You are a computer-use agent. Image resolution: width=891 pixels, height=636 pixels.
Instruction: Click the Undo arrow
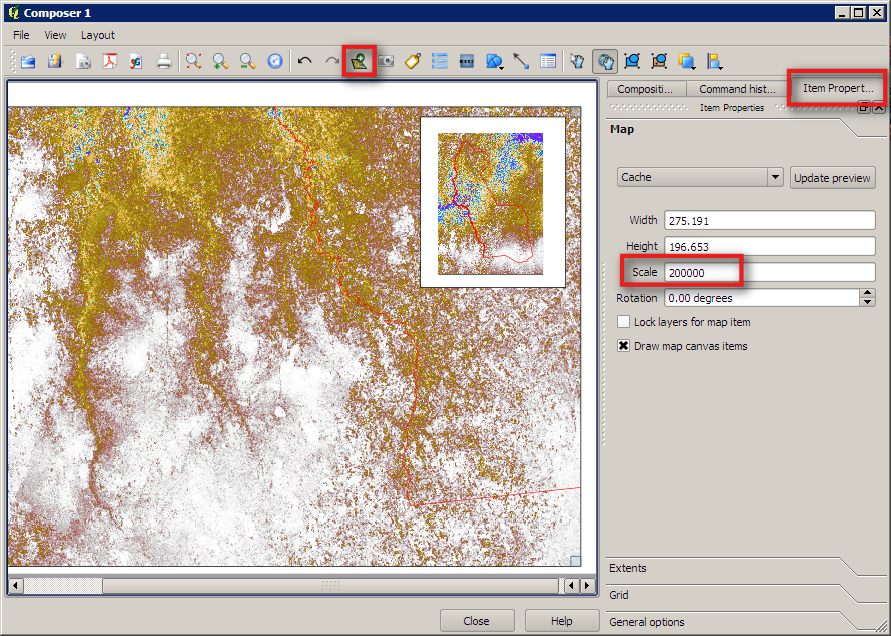pos(305,60)
